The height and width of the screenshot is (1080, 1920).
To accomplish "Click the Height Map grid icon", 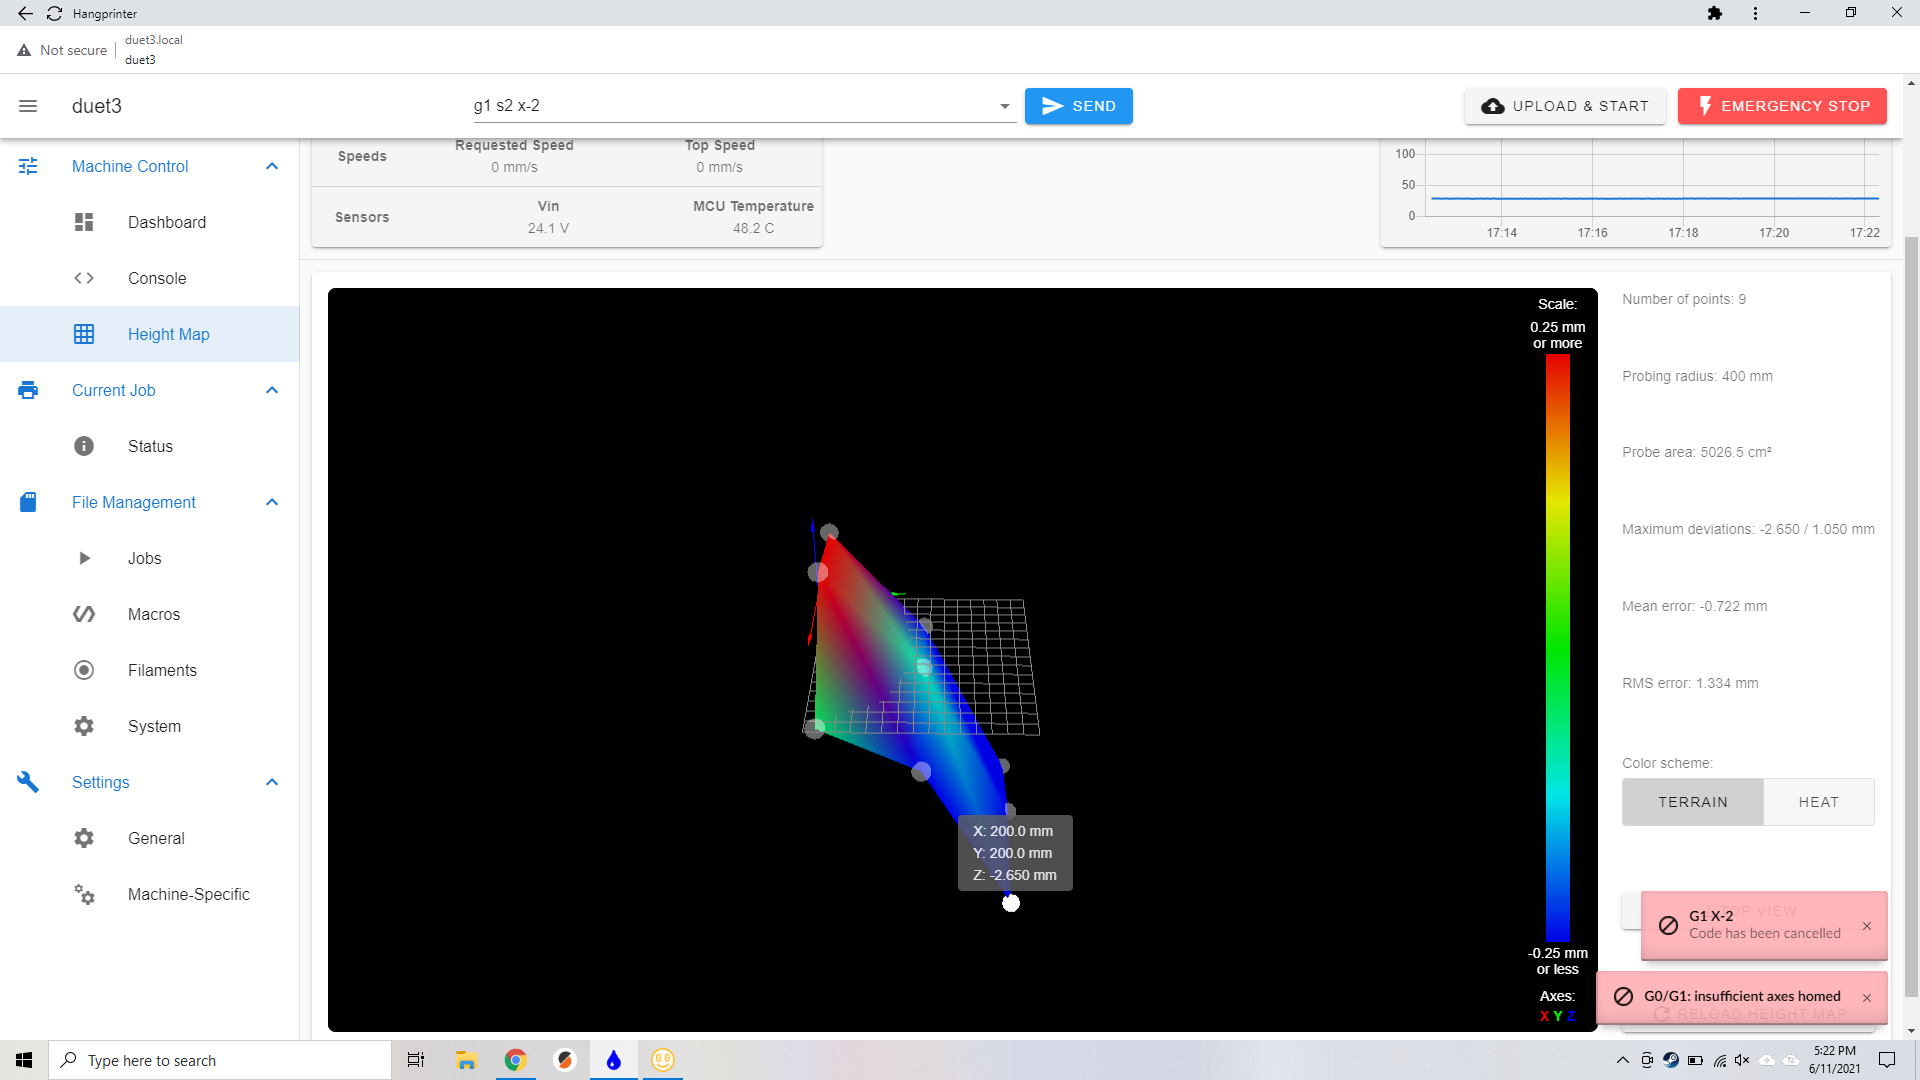I will point(84,334).
